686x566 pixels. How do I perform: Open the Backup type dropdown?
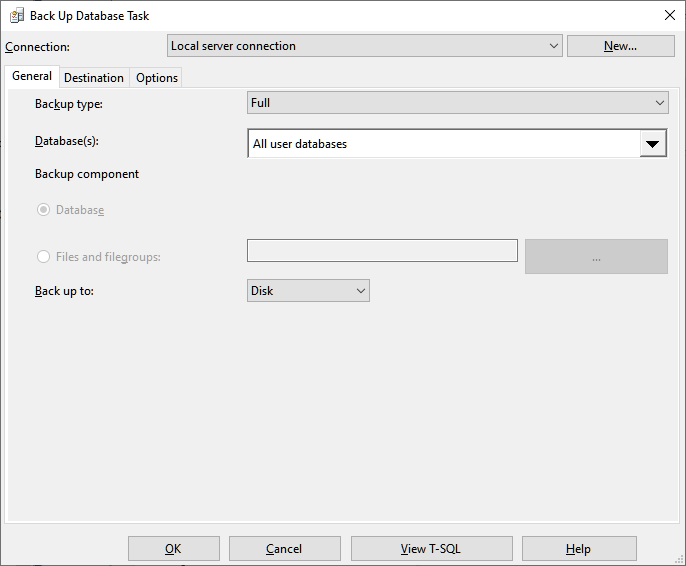458,103
